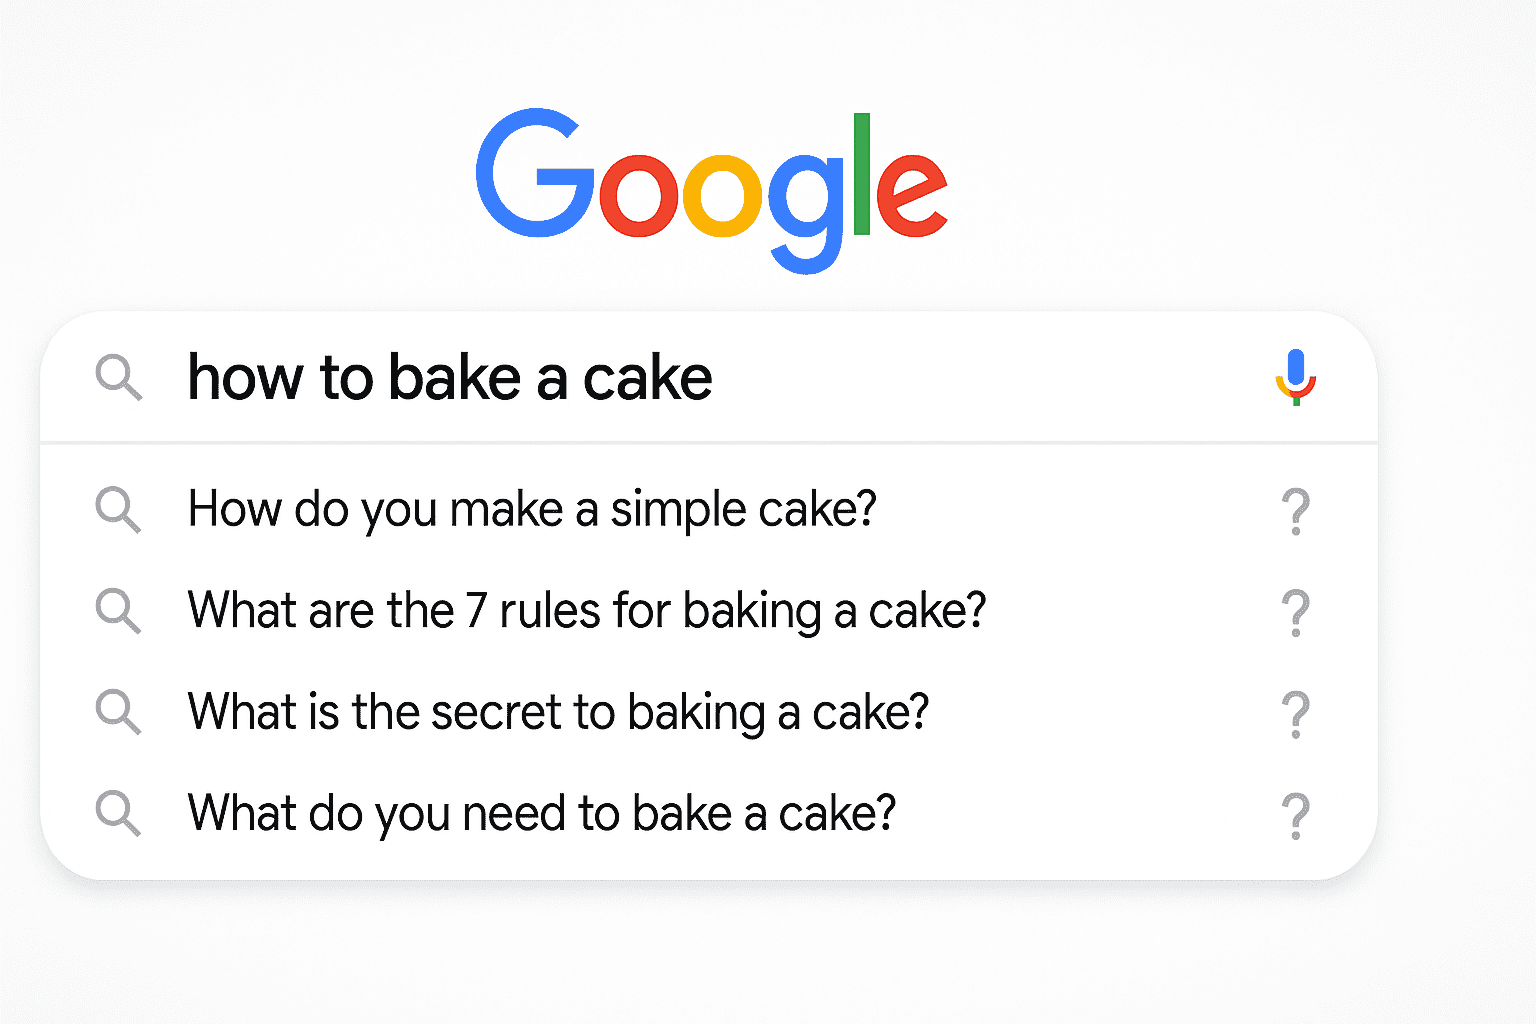Screen dimensions: 1536x1024
Task: Click question mark next to 'secret to baking a cake'
Action: 1296,714
